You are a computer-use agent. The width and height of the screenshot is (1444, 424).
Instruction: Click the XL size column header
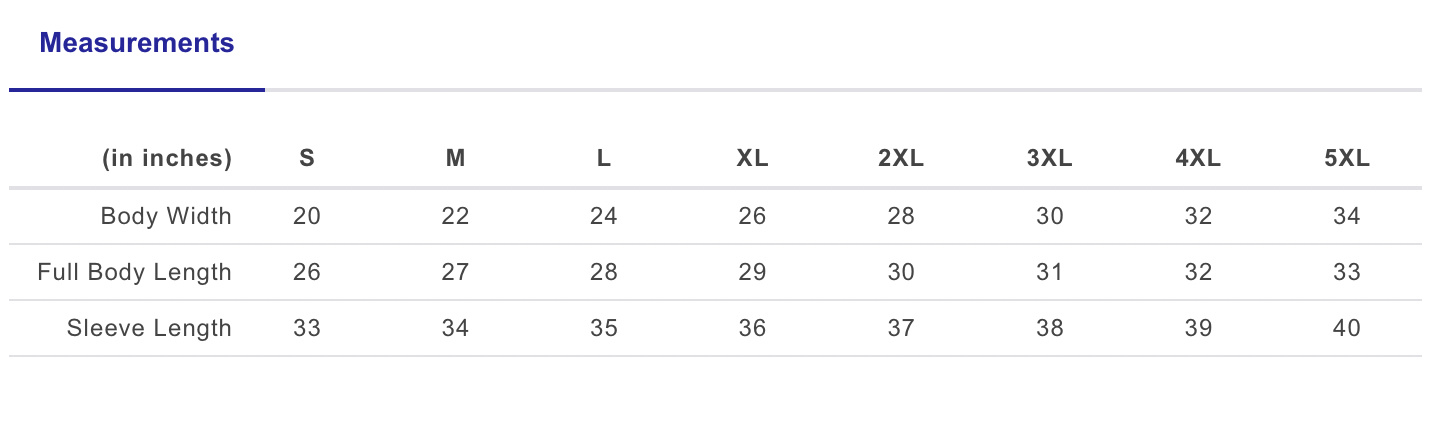752,158
